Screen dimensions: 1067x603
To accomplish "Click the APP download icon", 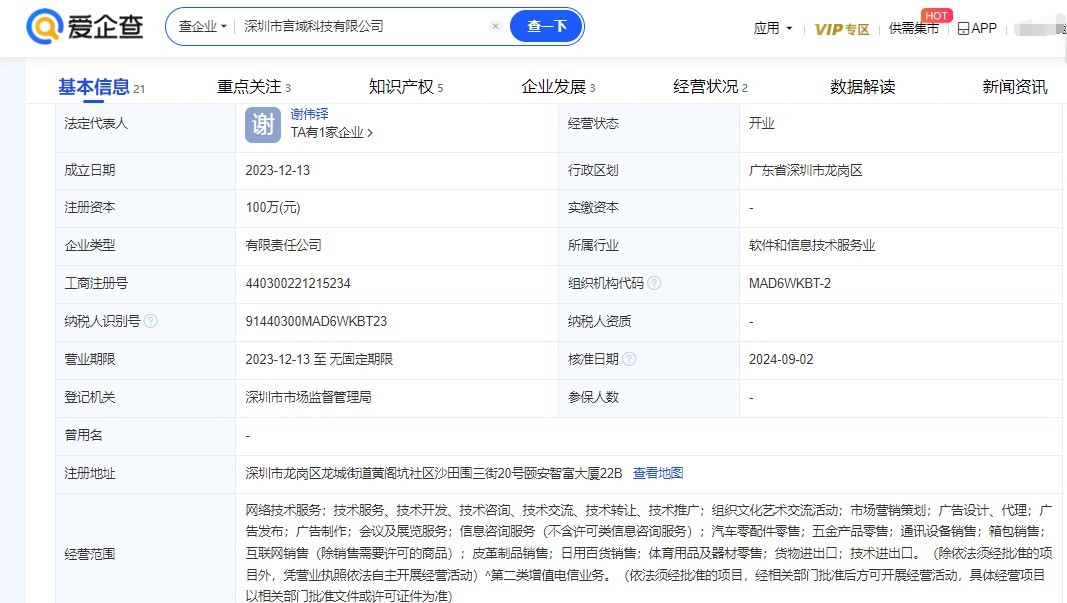I will tap(963, 29).
